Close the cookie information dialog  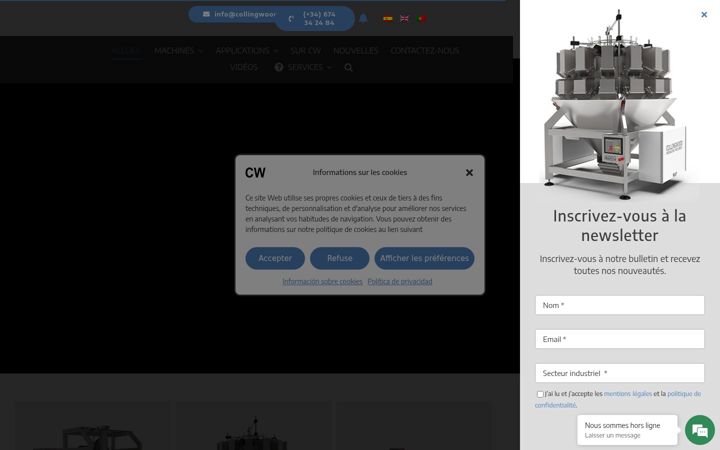(469, 173)
